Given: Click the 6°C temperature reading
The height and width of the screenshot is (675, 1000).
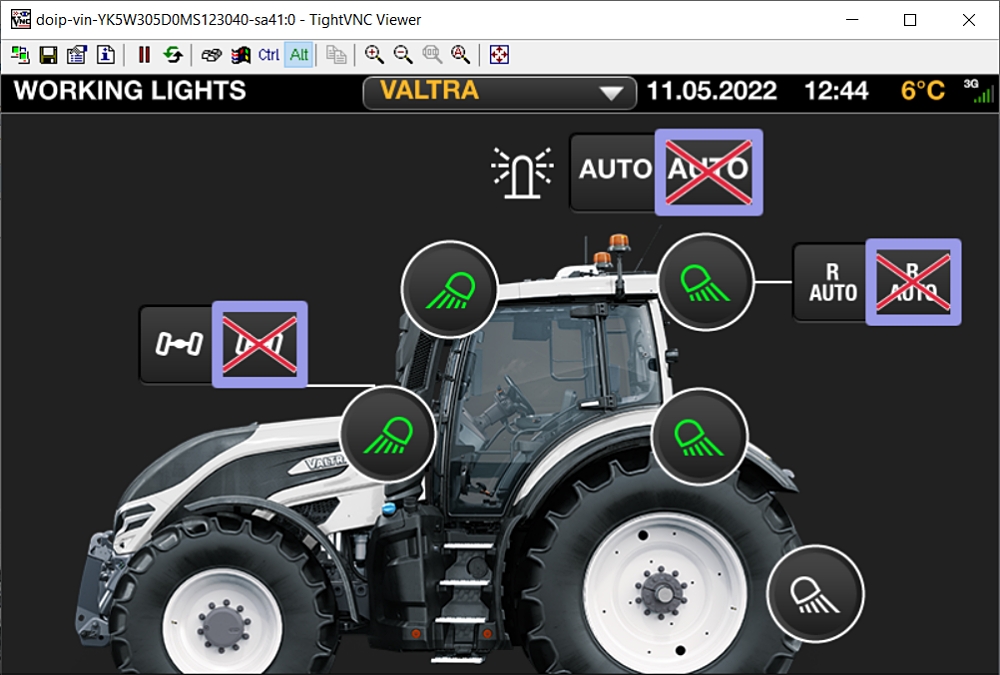Looking at the screenshot, I should [x=922, y=91].
